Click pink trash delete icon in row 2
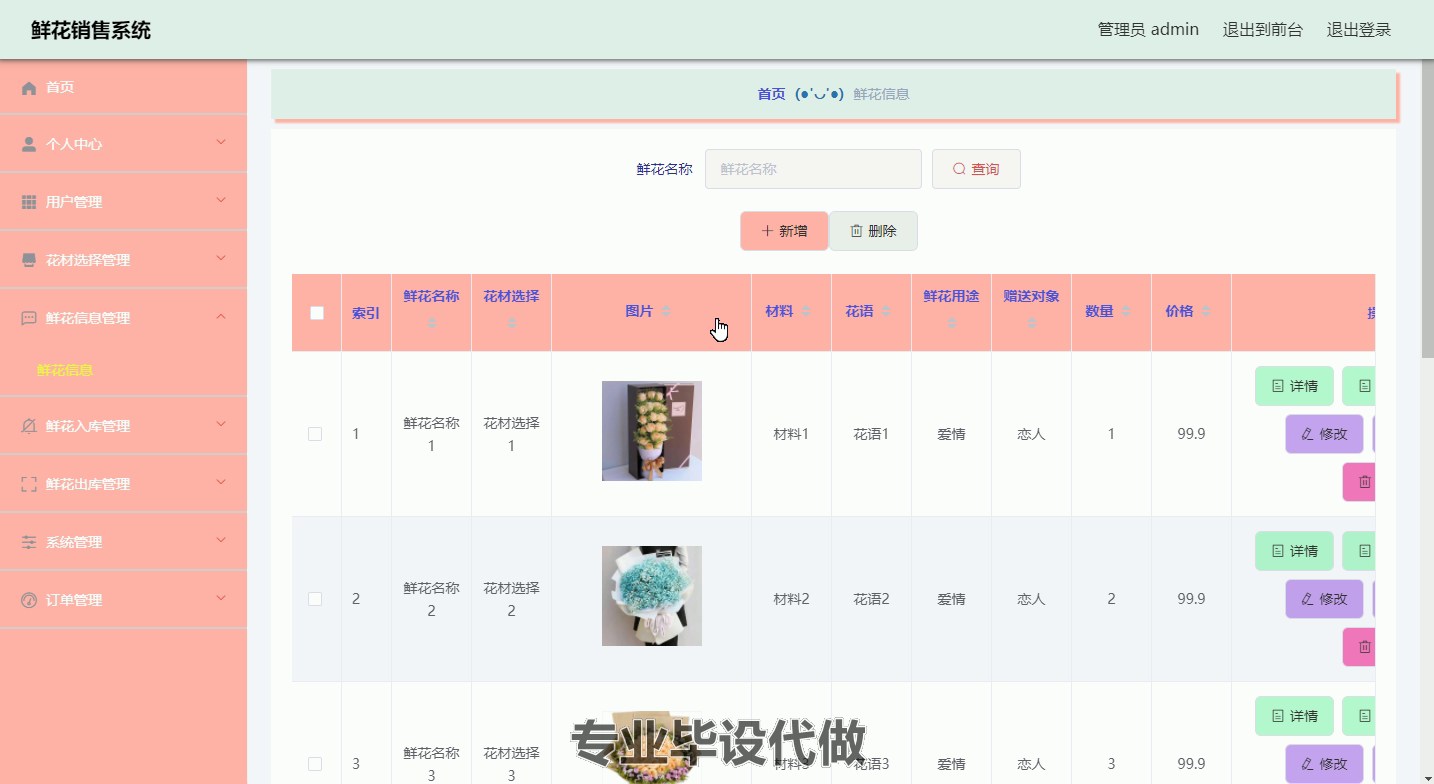The image size is (1434, 784). (1365, 647)
